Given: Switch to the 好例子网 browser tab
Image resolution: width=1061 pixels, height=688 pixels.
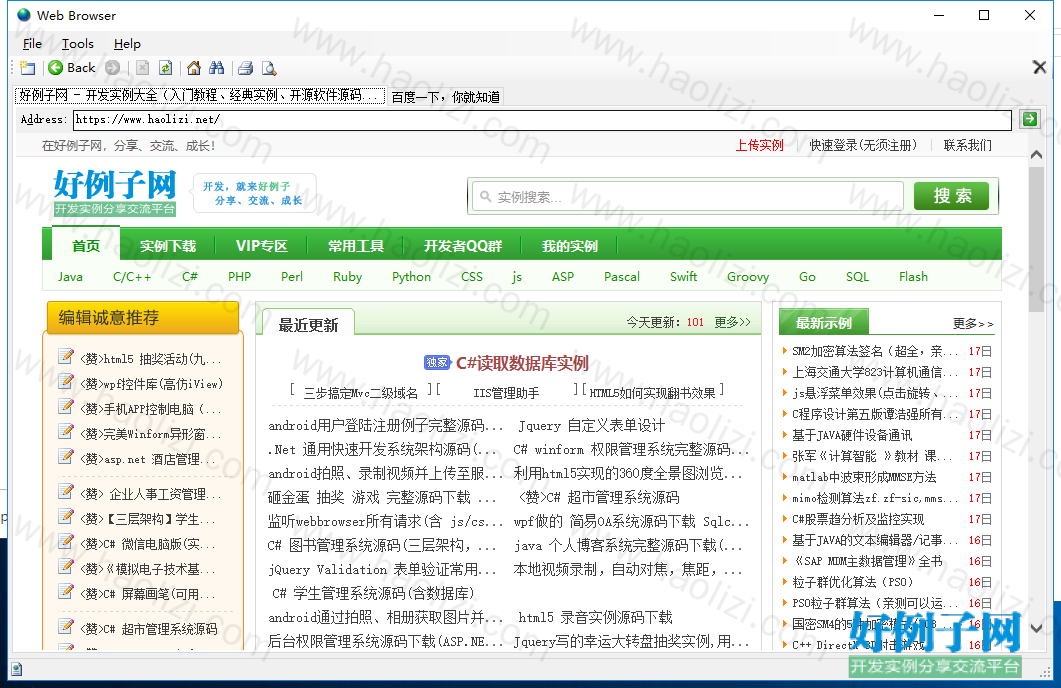Looking at the screenshot, I should [x=200, y=95].
